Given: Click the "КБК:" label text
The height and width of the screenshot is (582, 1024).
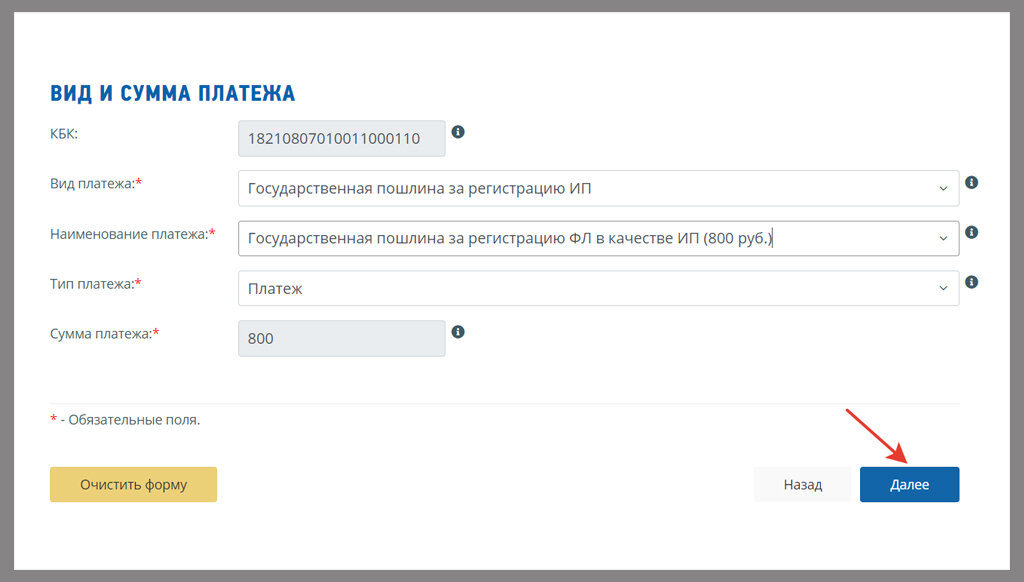Looking at the screenshot, I should 64,134.
